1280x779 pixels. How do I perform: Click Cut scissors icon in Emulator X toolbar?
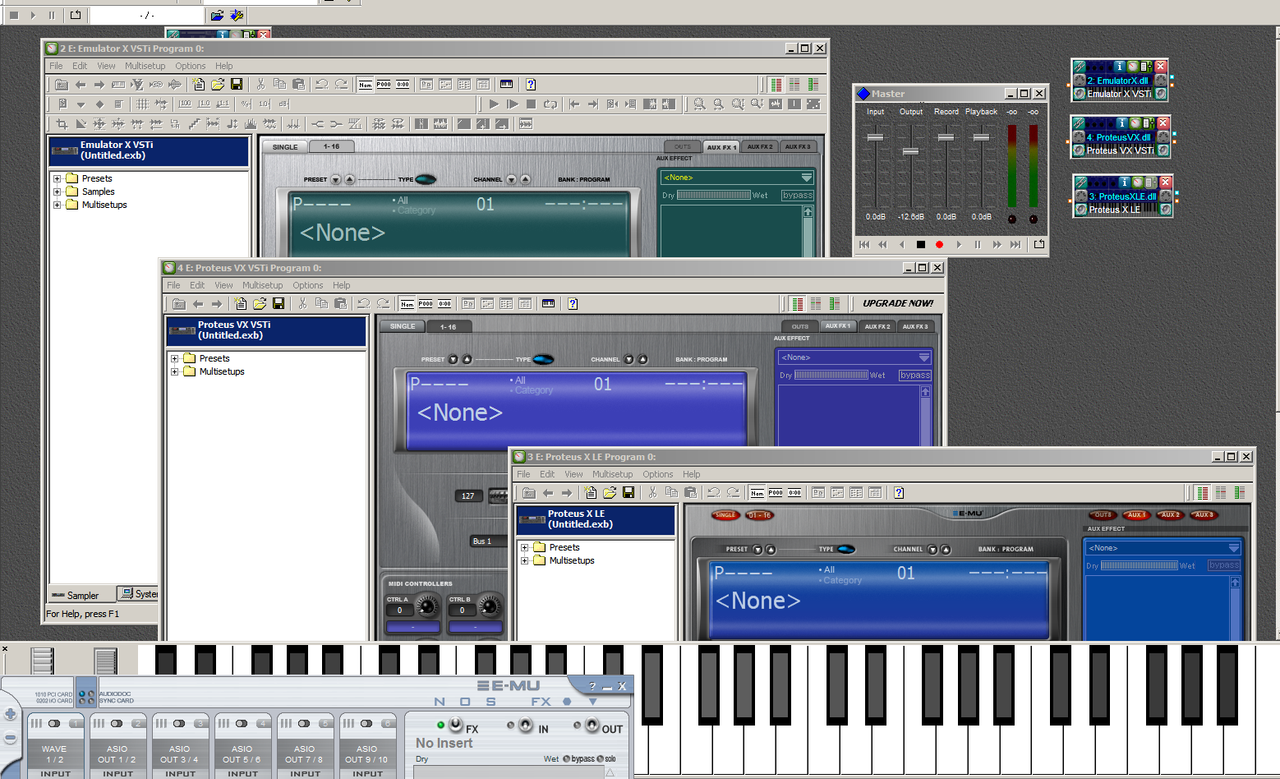[261, 84]
